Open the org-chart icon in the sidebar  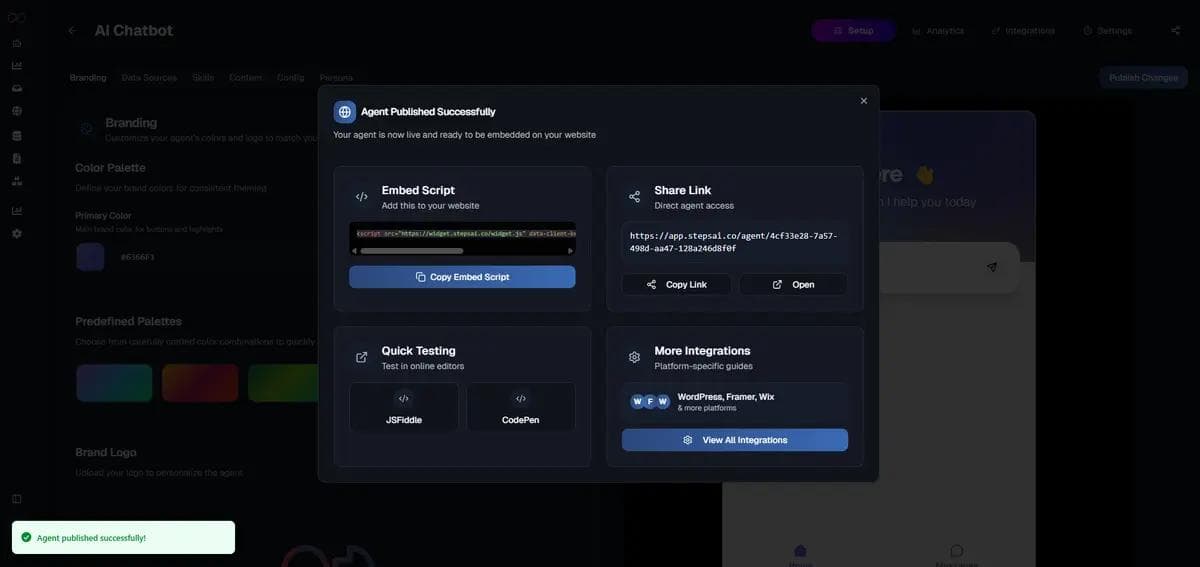pyautogui.click(x=16, y=181)
